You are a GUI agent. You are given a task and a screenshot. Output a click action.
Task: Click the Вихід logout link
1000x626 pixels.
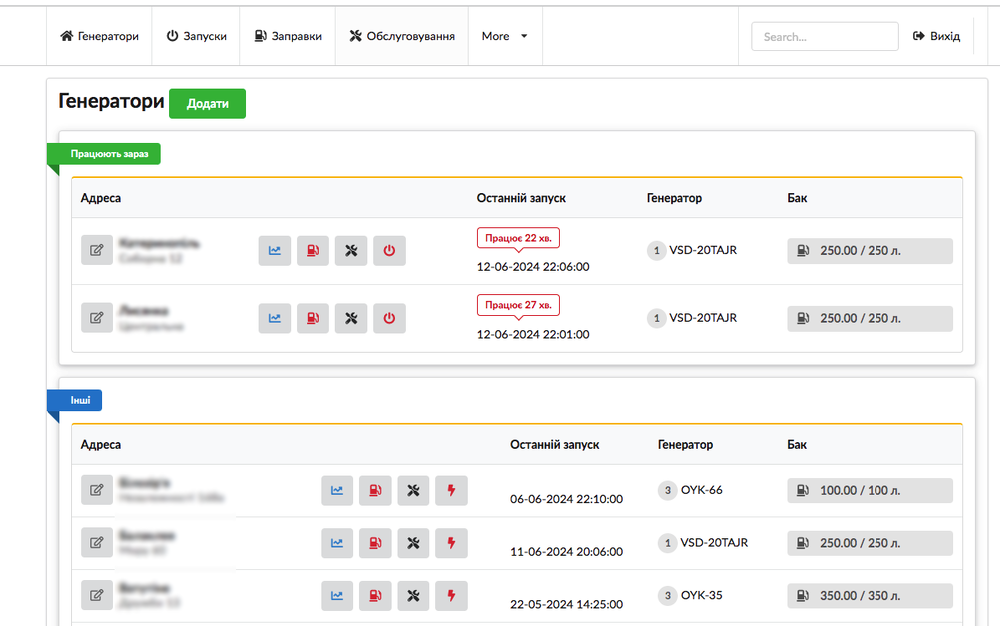[936, 36]
